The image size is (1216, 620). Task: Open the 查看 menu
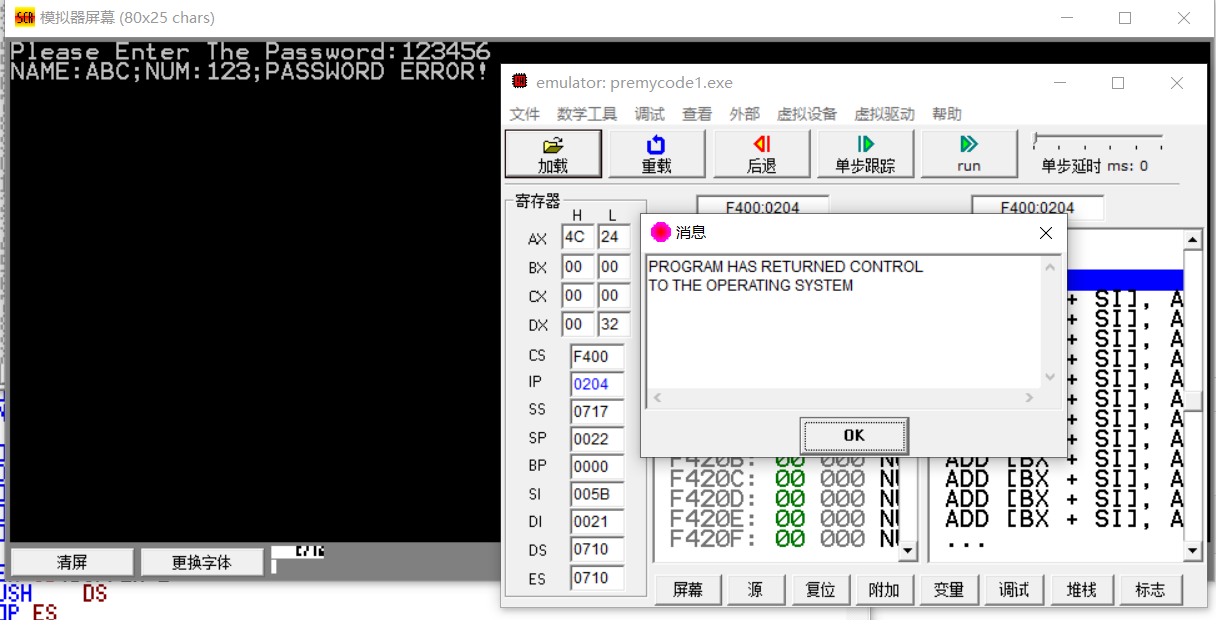coord(697,114)
